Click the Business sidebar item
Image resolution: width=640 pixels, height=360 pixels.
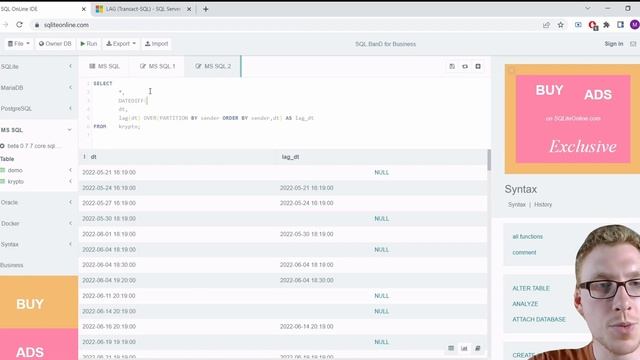click(12, 265)
